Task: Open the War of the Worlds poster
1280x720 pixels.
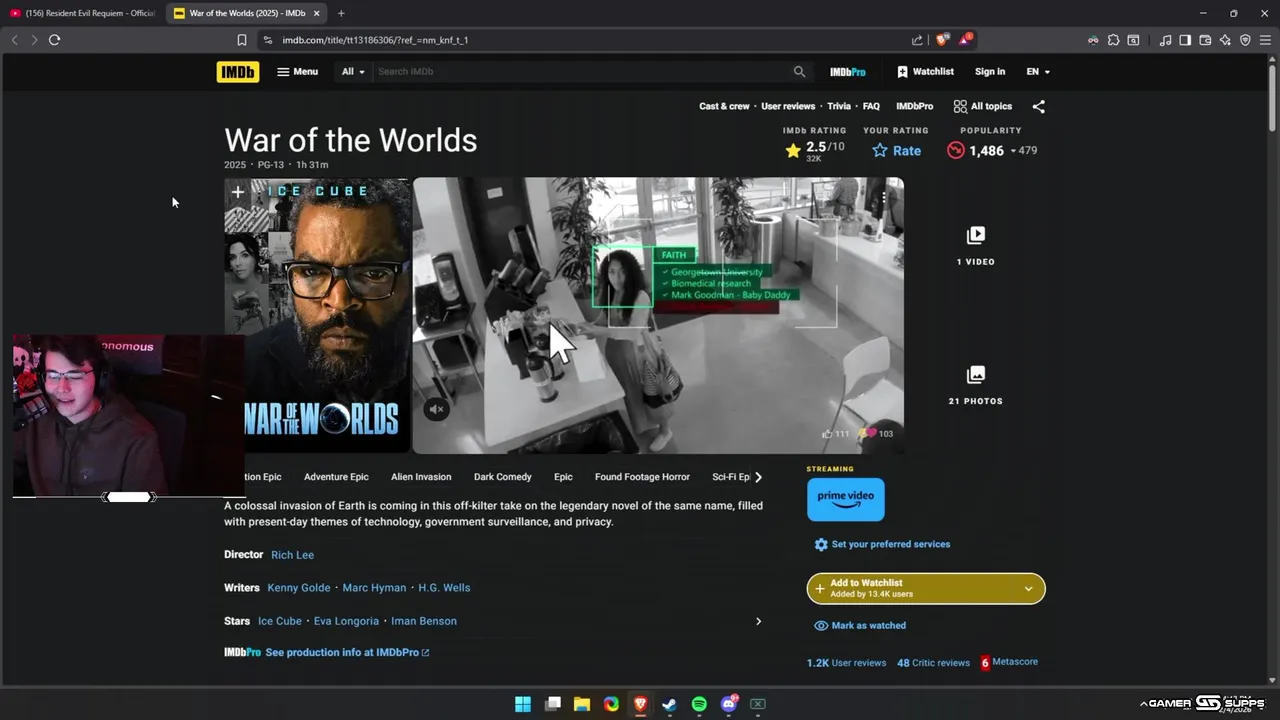Action: tap(317, 316)
